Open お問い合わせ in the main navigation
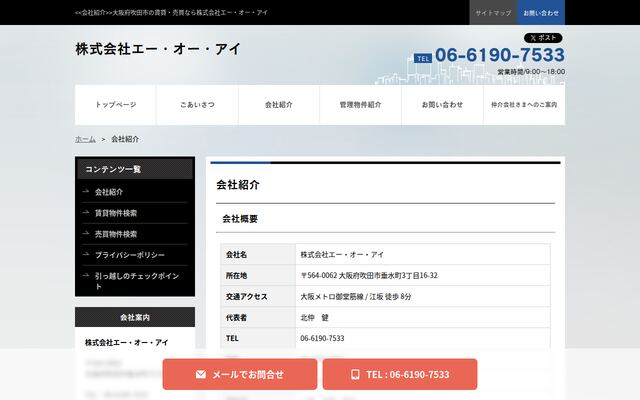The height and width of the screenshot is (400, 640). (442, 105)
